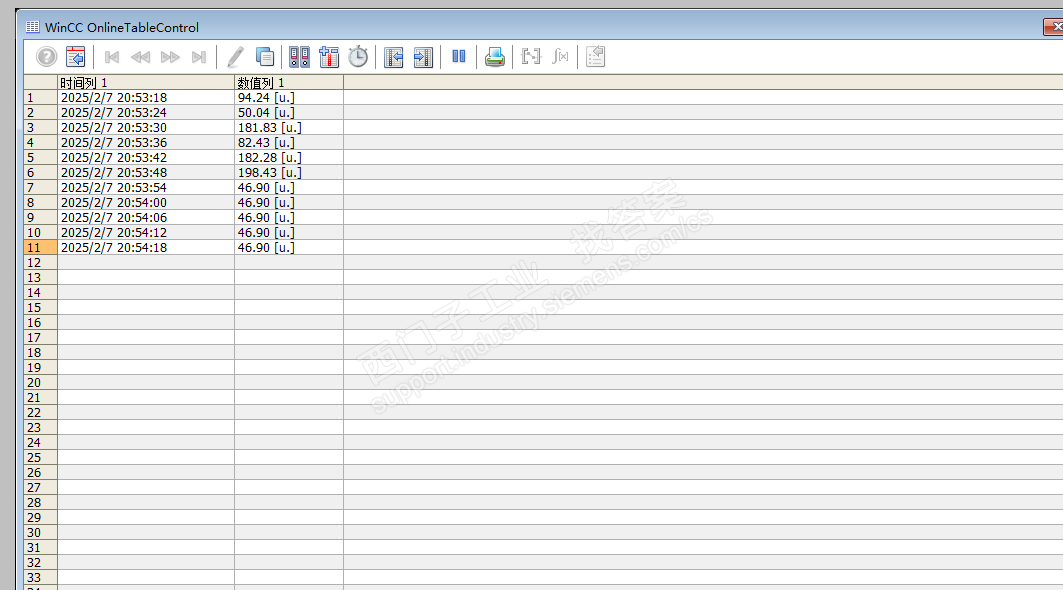The height and width of the screenshot is (590, 1063).
Task: Select the timestamp 2025/2/7 20:53:24
Action: tap(114, 113)
